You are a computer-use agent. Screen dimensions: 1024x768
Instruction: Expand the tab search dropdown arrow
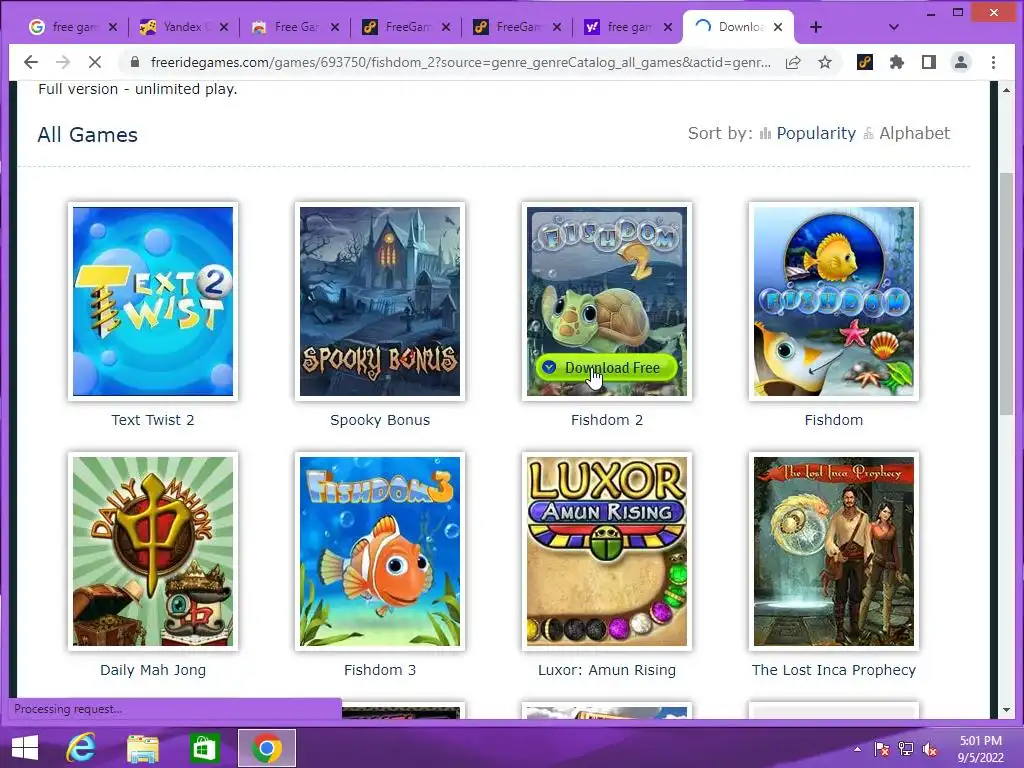tap(894, 27)
